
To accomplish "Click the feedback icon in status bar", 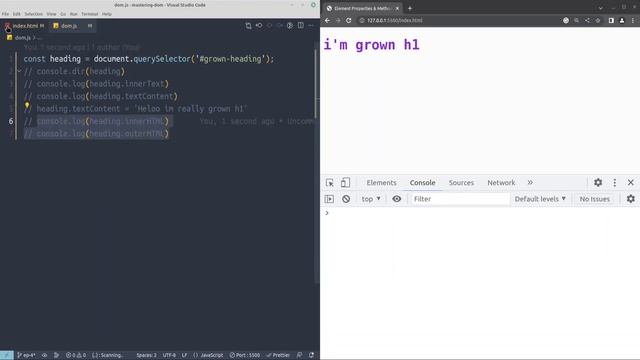I will (300, 355).
